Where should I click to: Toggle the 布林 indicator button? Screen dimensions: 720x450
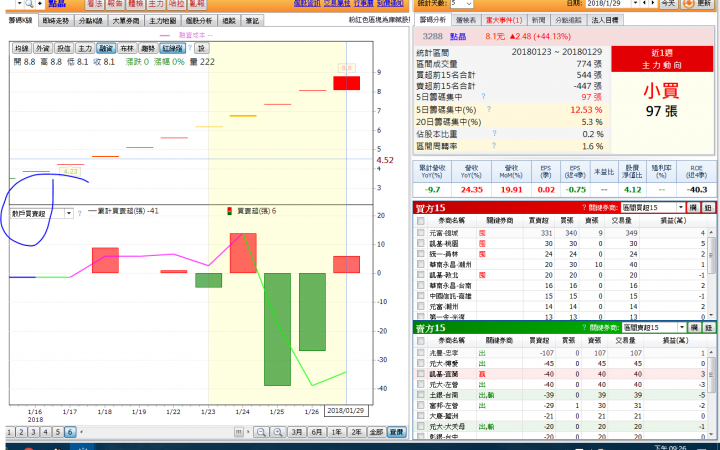pyautogui.click(x=127, y=48)
